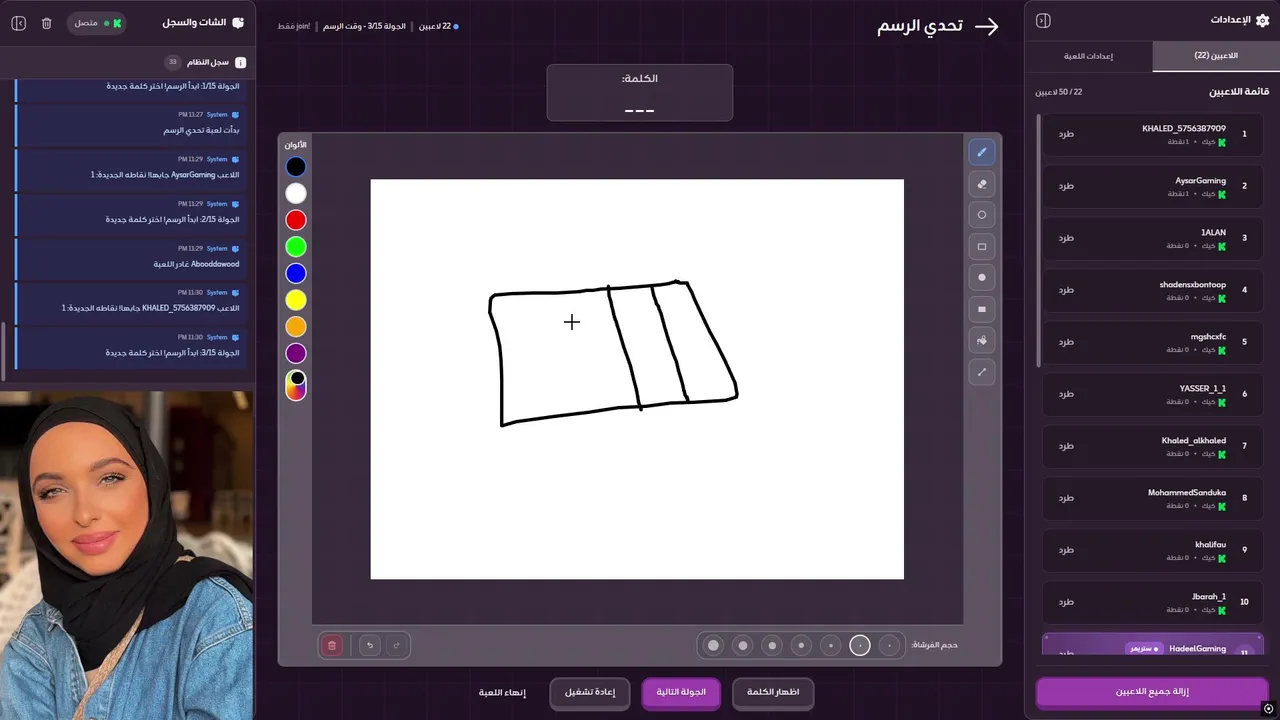Screen dimensions: 1280x720
Task: Delete chat log with trash icon
Action: click(46, 22)
